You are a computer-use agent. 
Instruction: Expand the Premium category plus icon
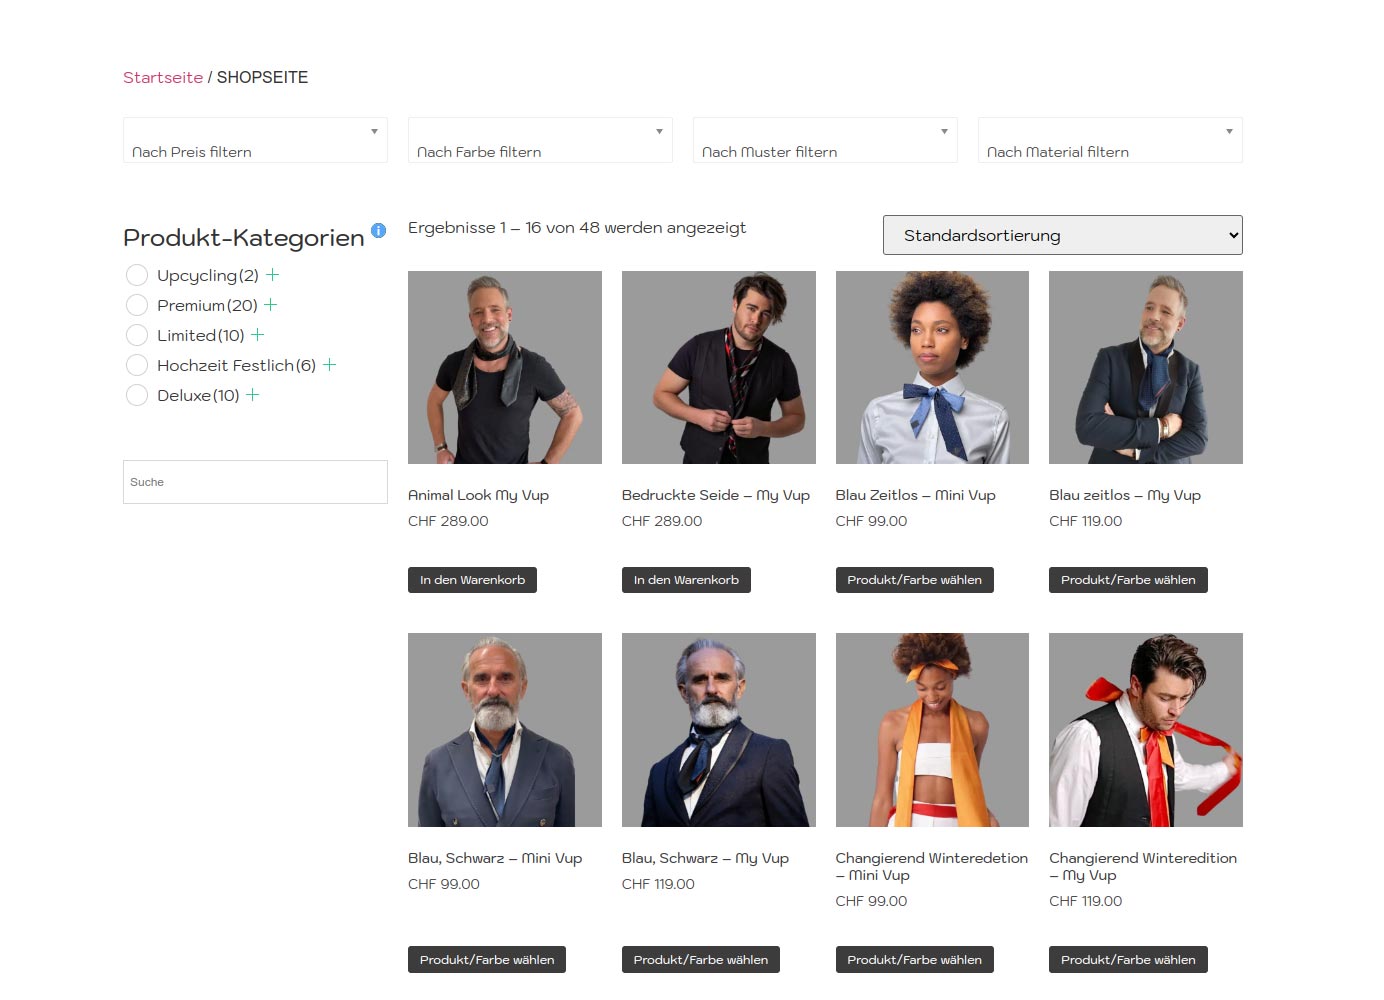(270, 305)
